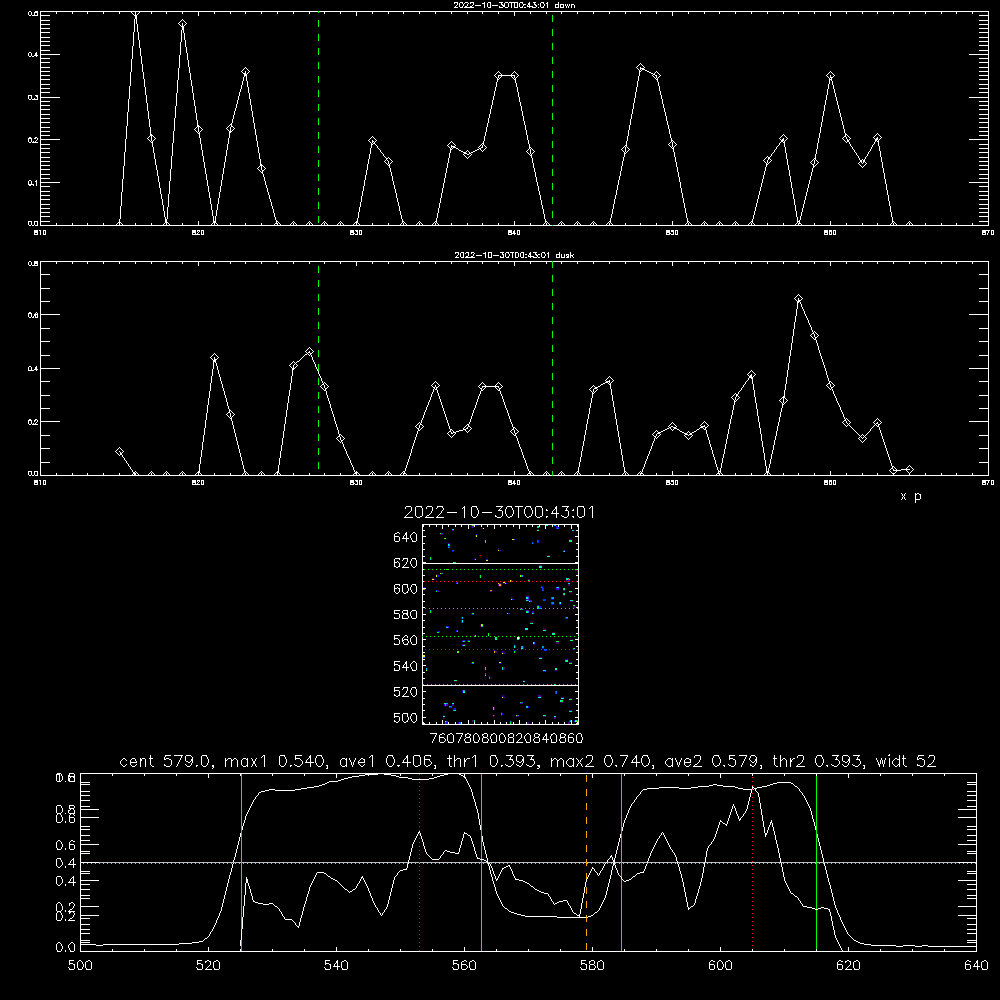Click the 'ave2 0.579' value in the stats line
Viewport: 1000px width, 1000px height.
tap(711, 761)
